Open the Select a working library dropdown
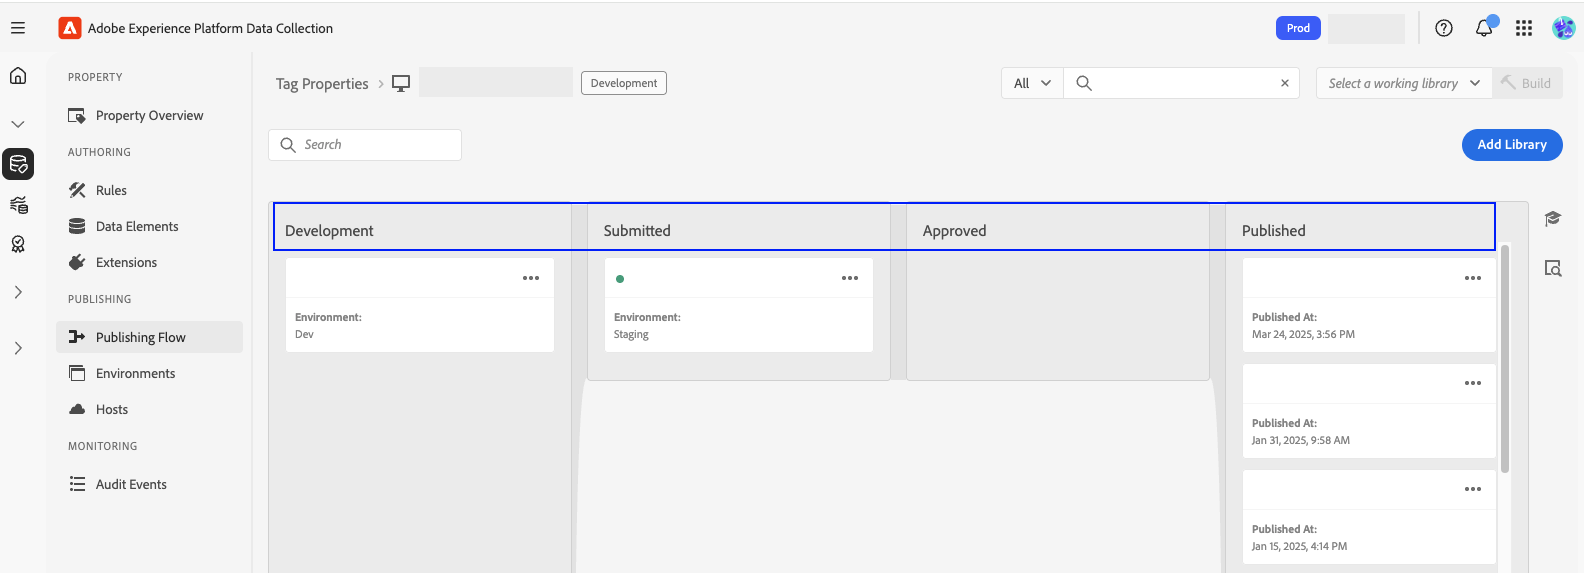This screenshot has height=573, width=1584. (x=1403, y=83)
